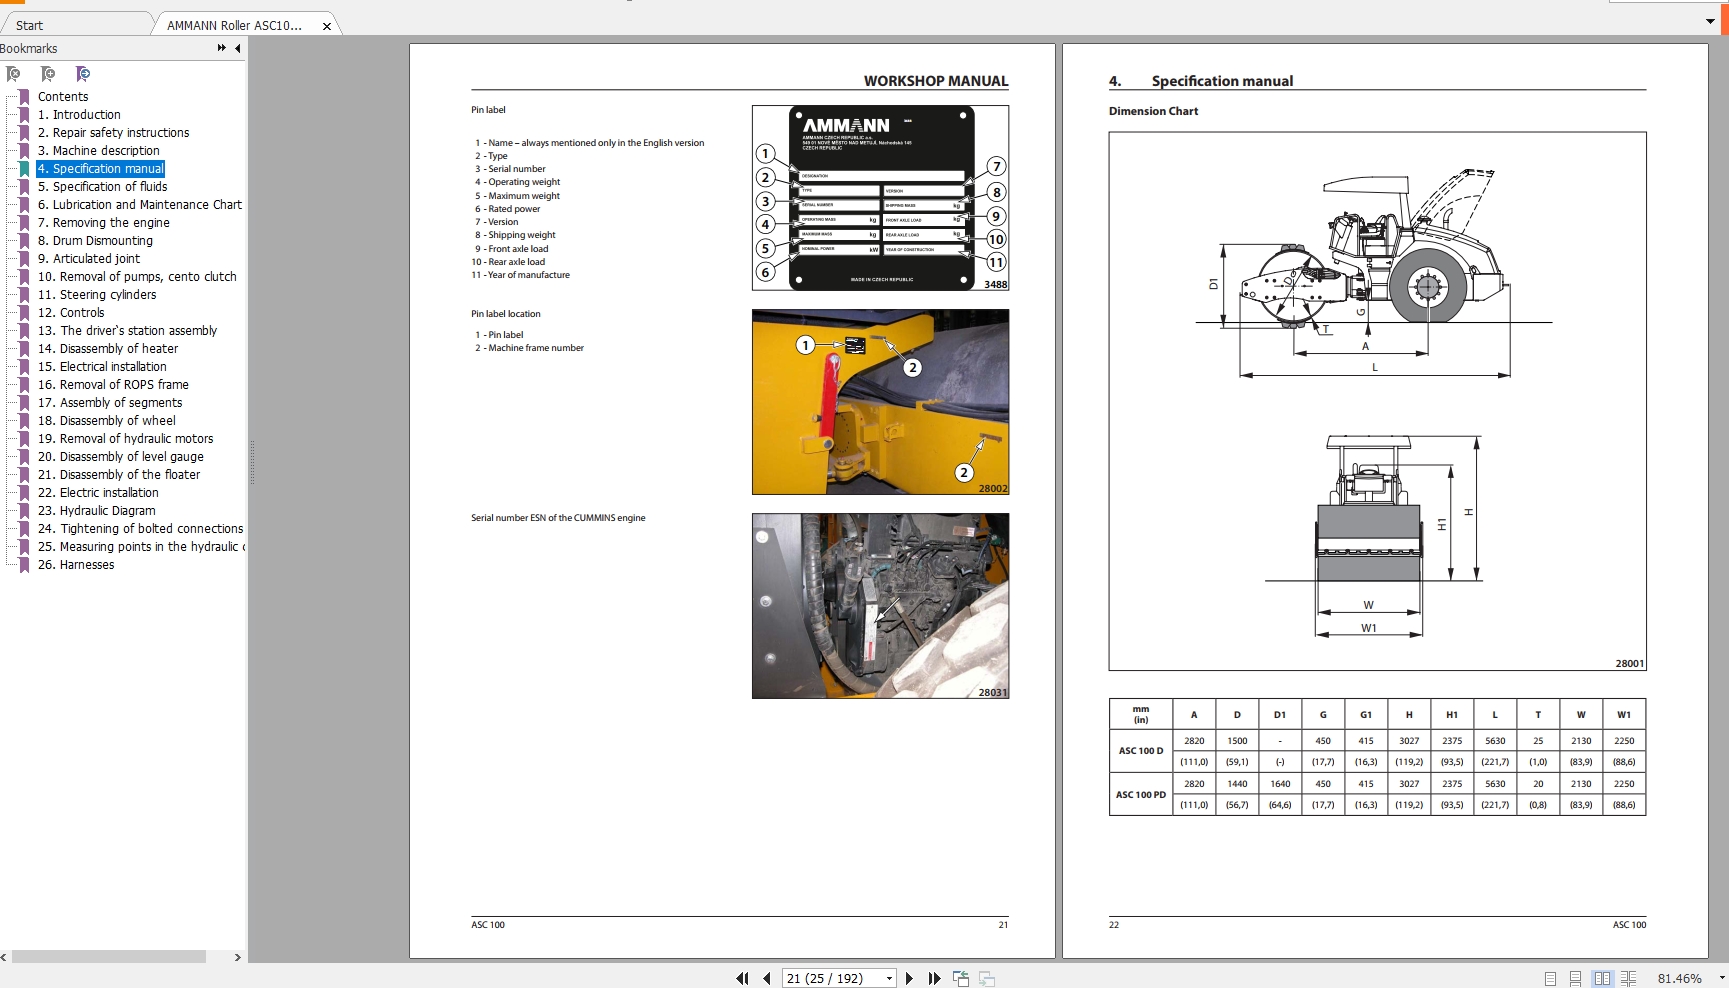Click the pin label photo on page 21
The height and width of the screenshot is (988, 1729).
point(880,402)
